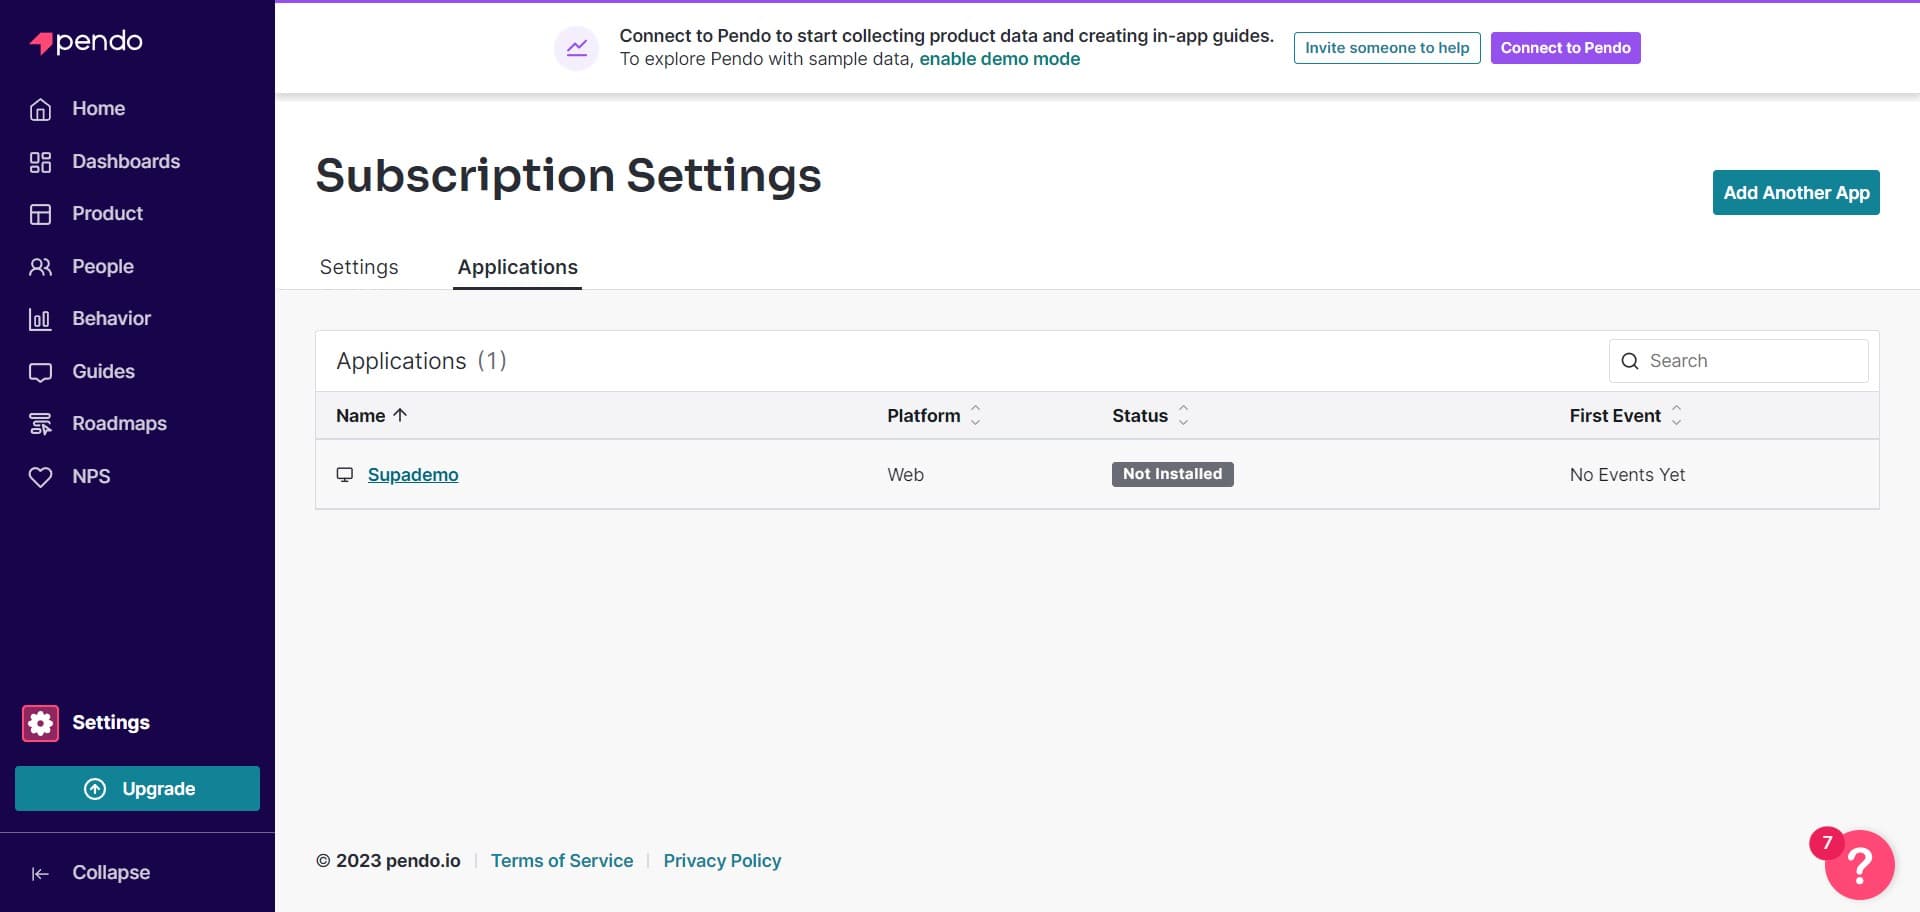Click the Settings gear icon
This screenshot has height=912, width=1920.
pyautogui.click(x=40, y=723)
